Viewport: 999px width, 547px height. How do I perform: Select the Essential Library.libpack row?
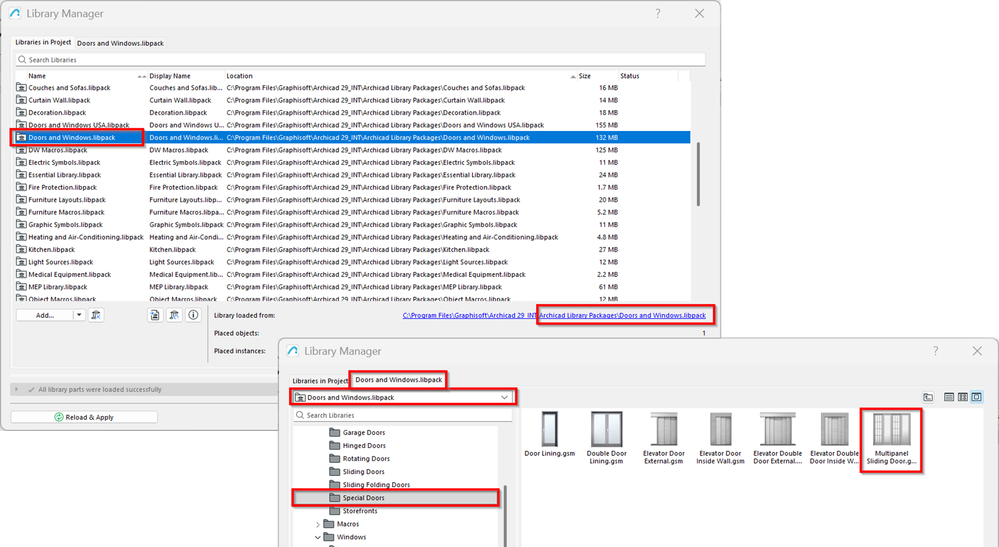click(x=353, y=175)
